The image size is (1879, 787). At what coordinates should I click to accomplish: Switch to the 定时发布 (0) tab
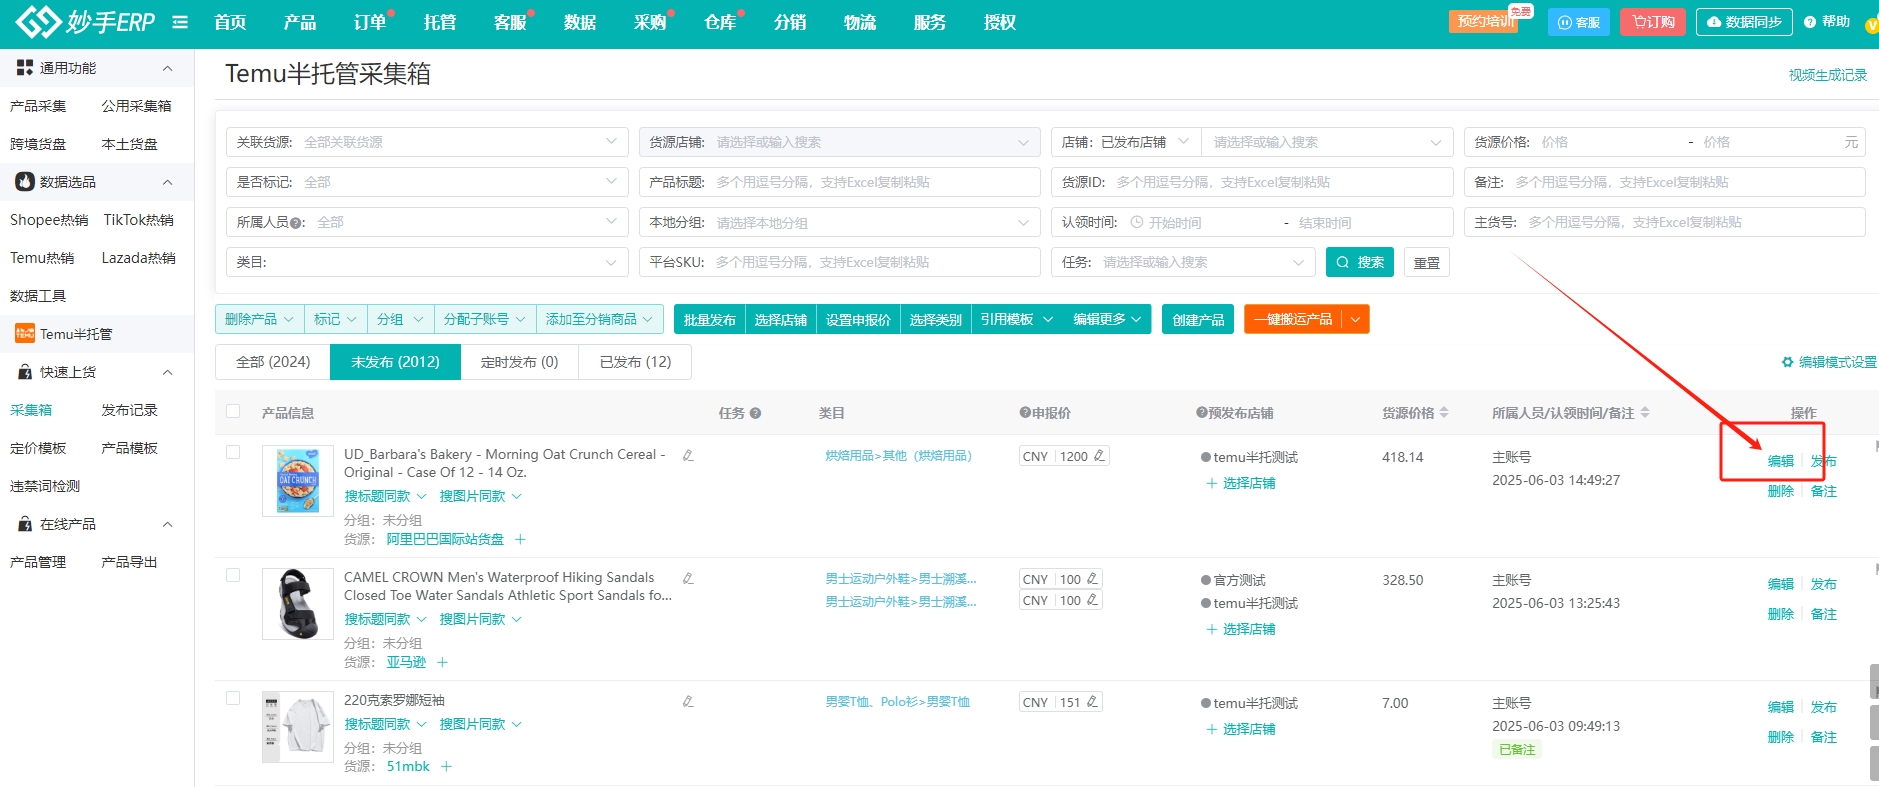click(x=520, y=362)
